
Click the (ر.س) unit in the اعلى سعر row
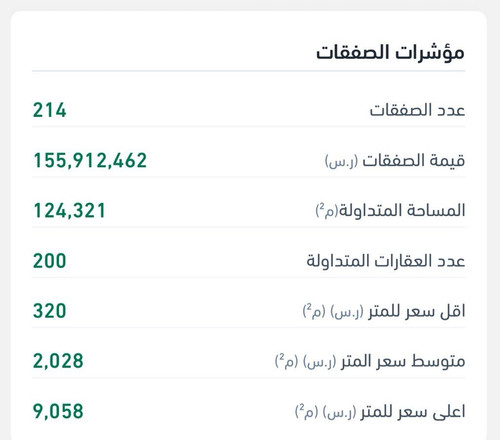(339, 413)
